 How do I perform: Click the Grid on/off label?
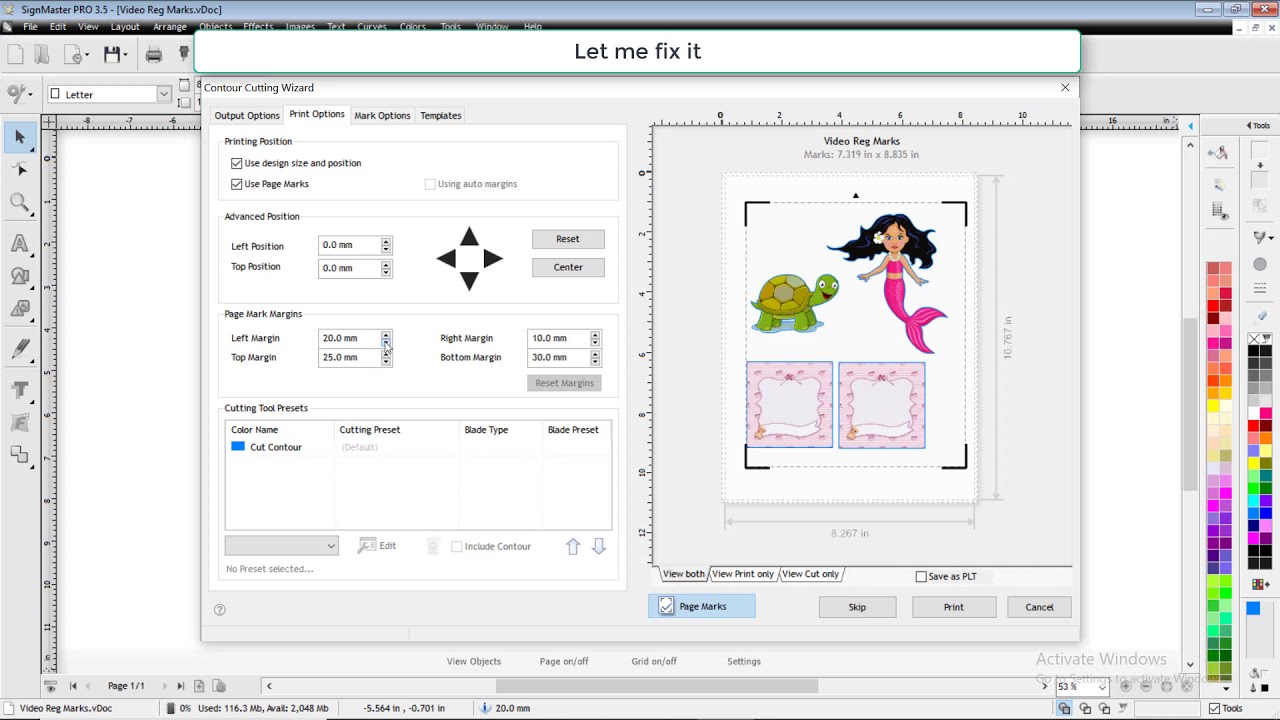point(654,661)
